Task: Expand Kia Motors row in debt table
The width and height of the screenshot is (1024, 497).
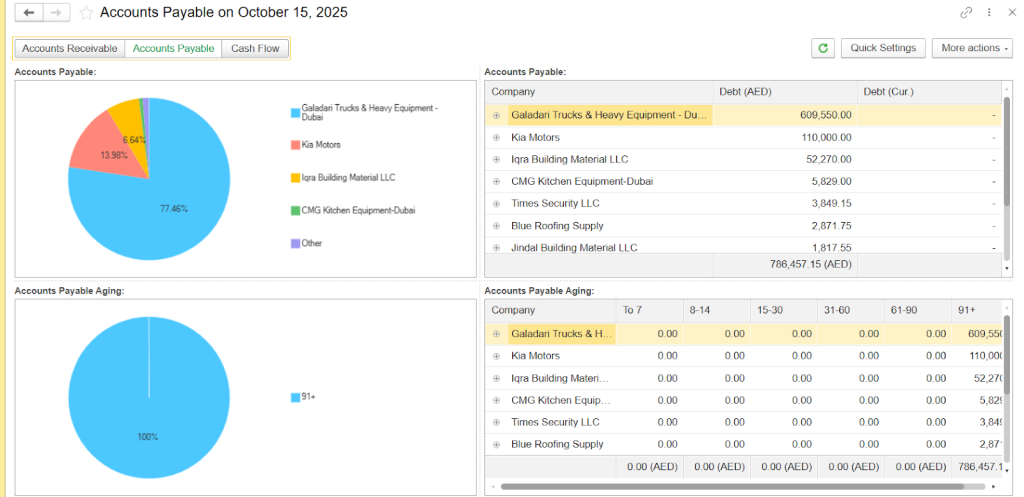Action: point(496,137)
